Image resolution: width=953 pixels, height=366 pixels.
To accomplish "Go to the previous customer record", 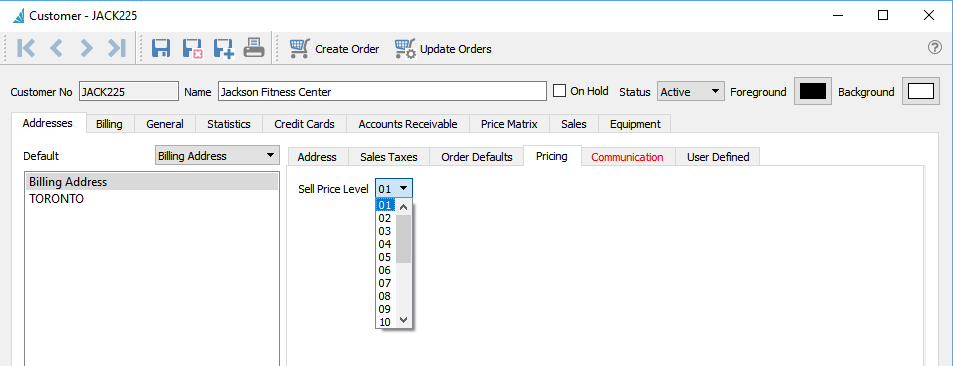I will tap(56, 49).
